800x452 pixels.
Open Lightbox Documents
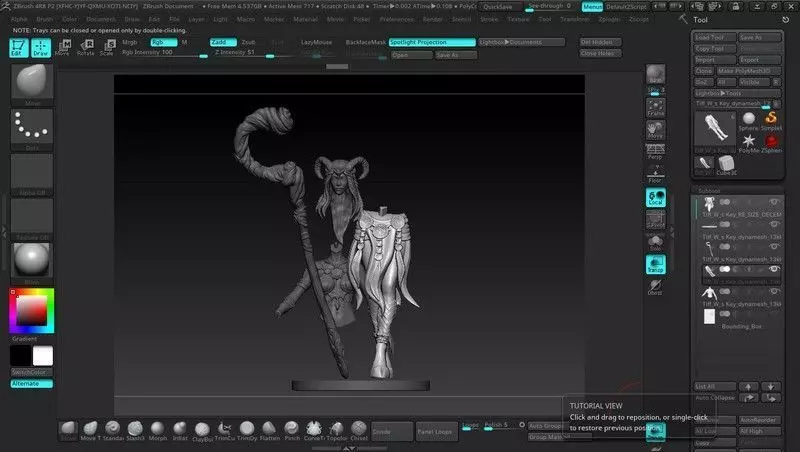(521, 42)
